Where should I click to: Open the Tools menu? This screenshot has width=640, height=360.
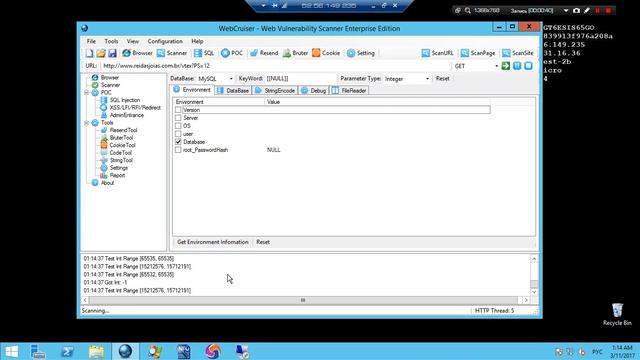coord(111,41)
